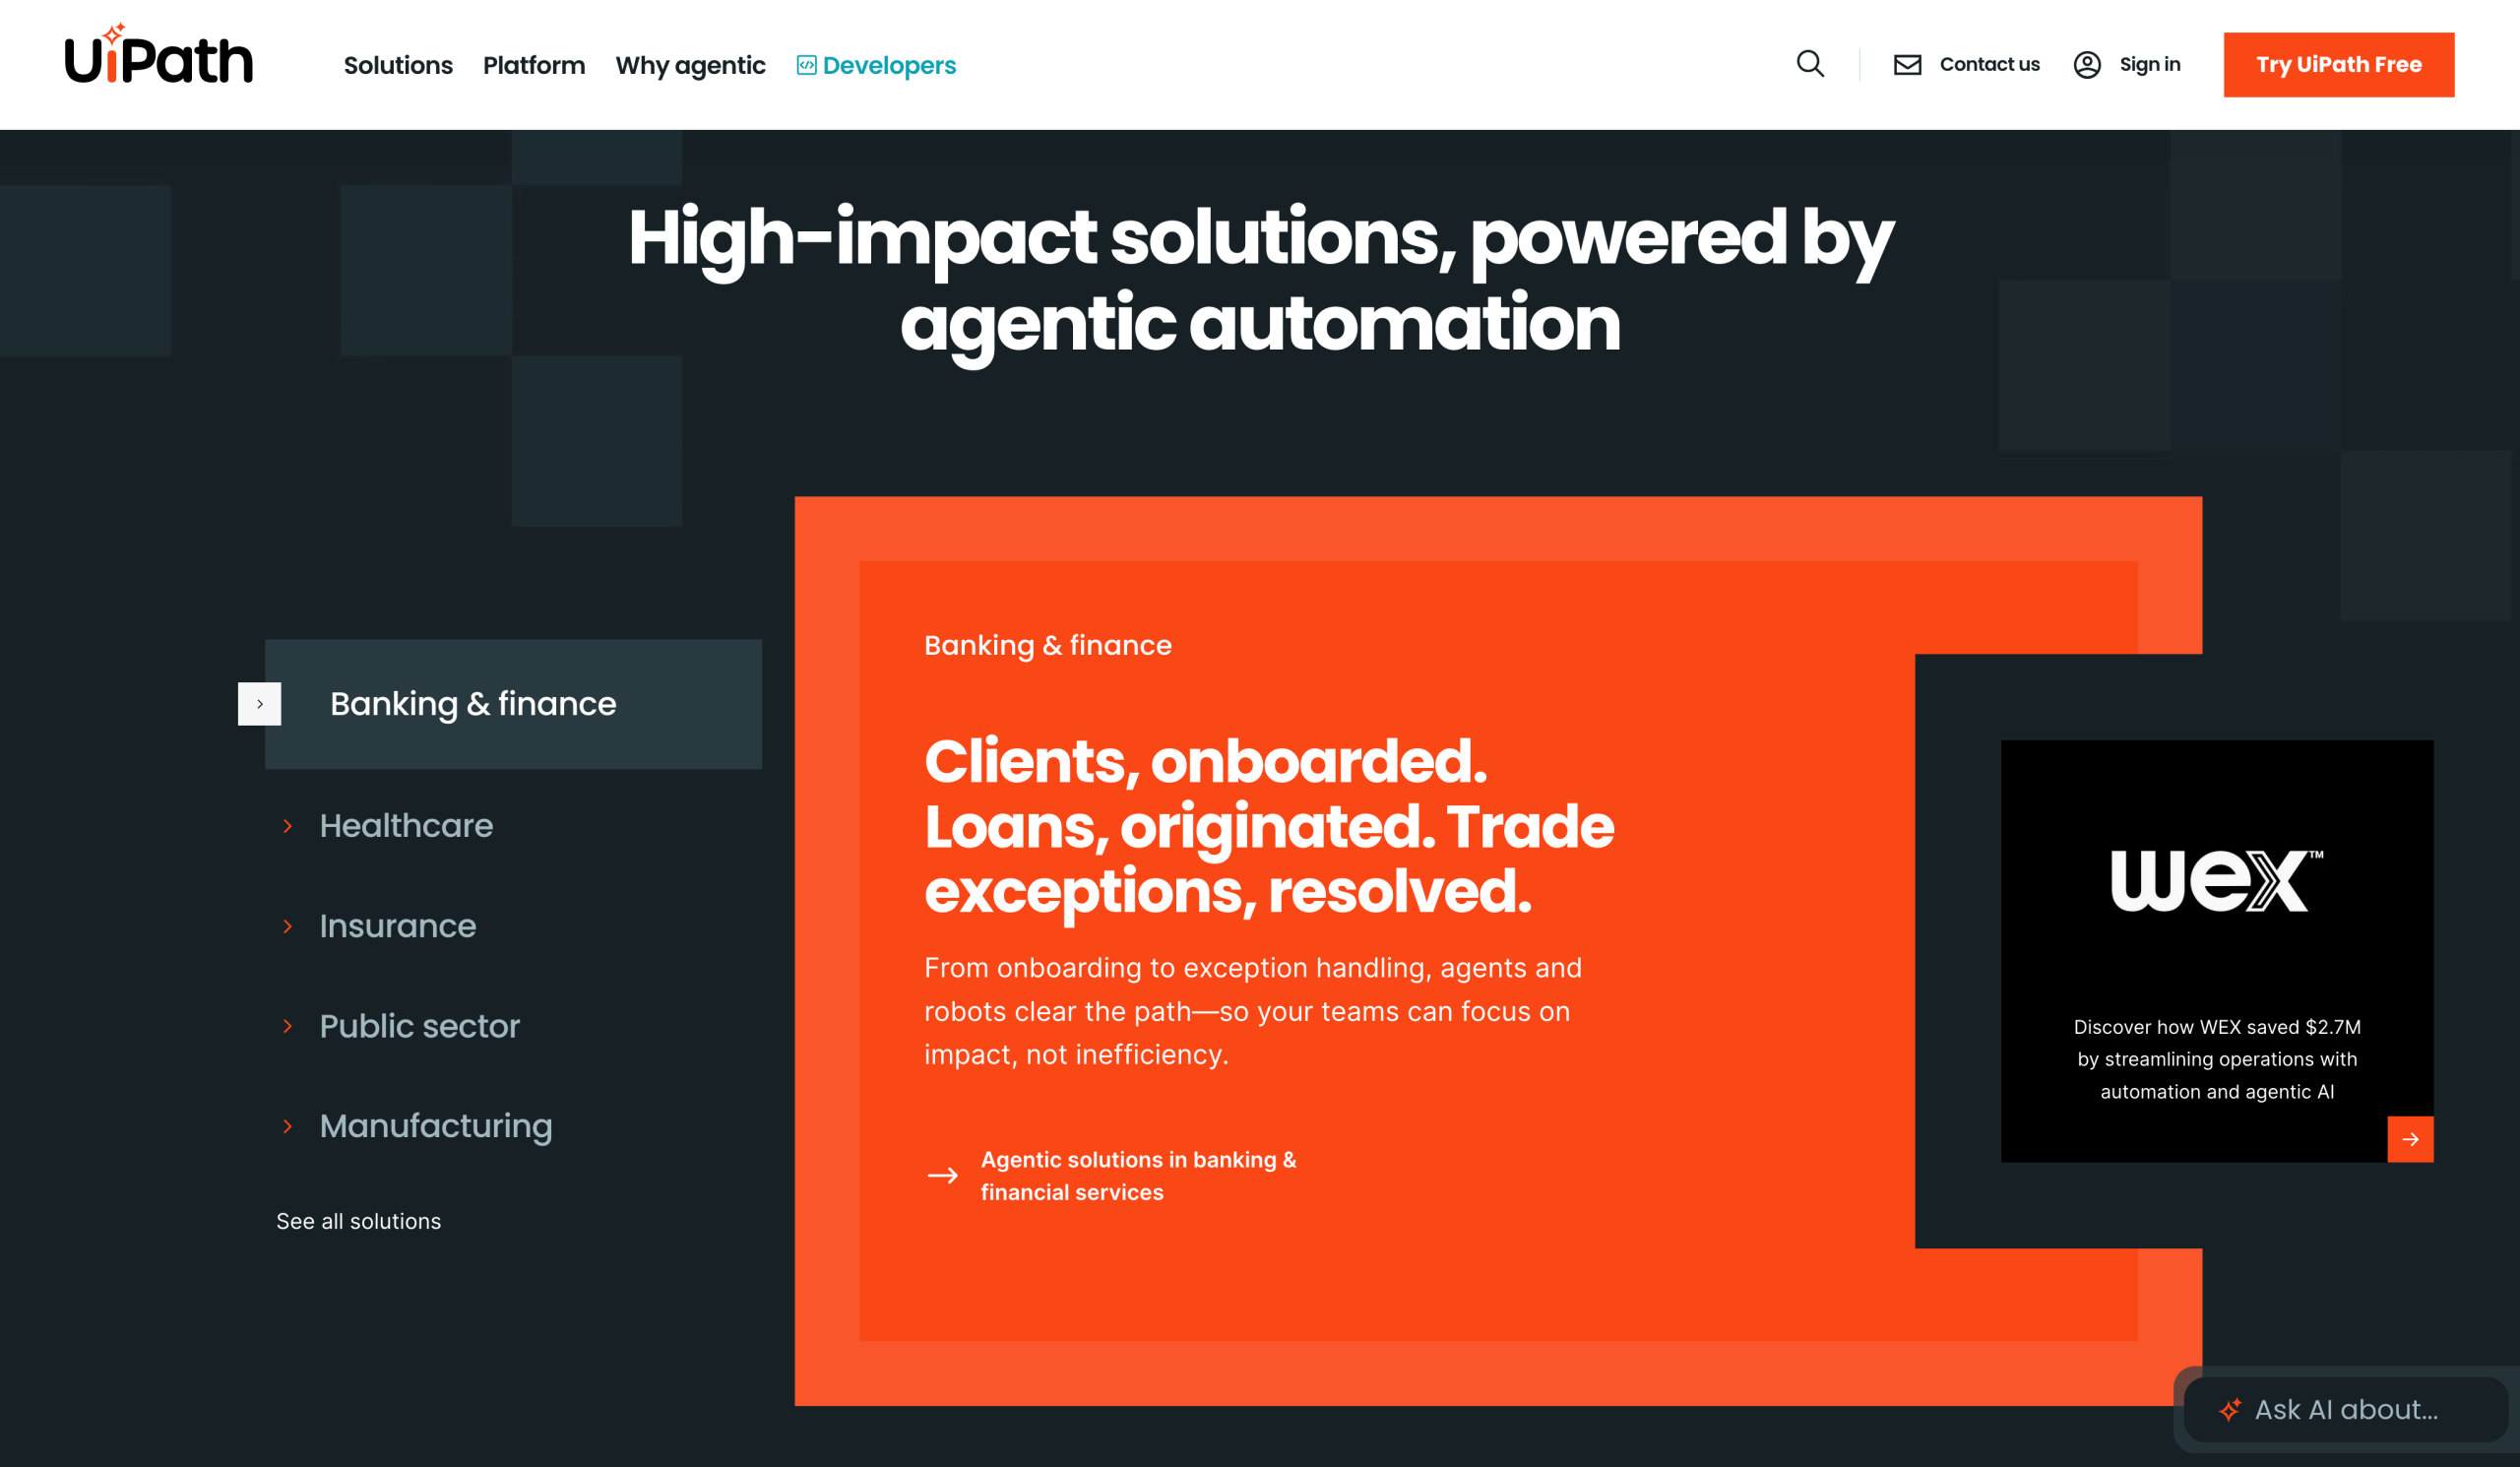Screen dimensions: 2520x1467
Task: Expand the Insurance chevron
Action: tap(288, 926)
